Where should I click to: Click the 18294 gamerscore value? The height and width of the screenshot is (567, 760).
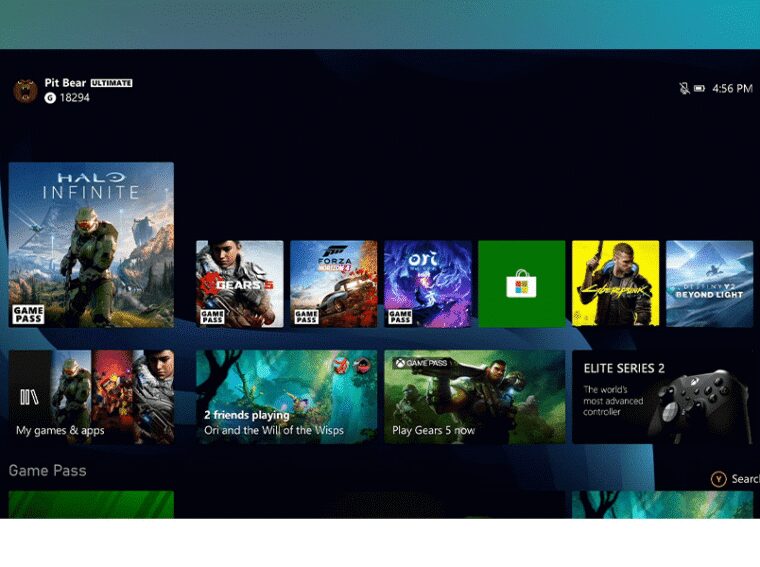(x=75, y=98)
